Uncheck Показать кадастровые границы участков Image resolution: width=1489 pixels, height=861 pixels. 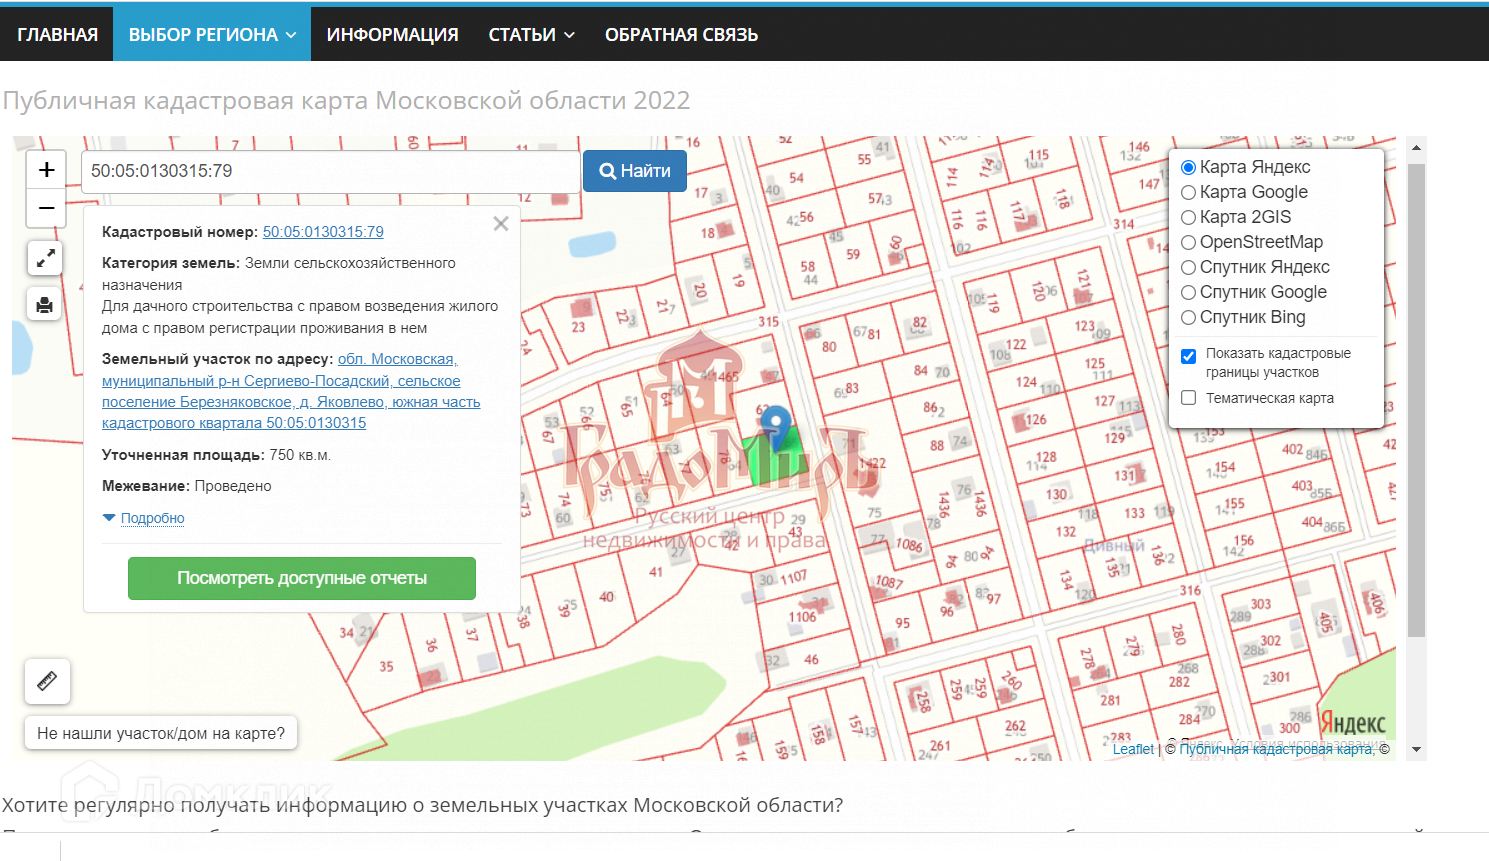click(x=1189, y=356)
